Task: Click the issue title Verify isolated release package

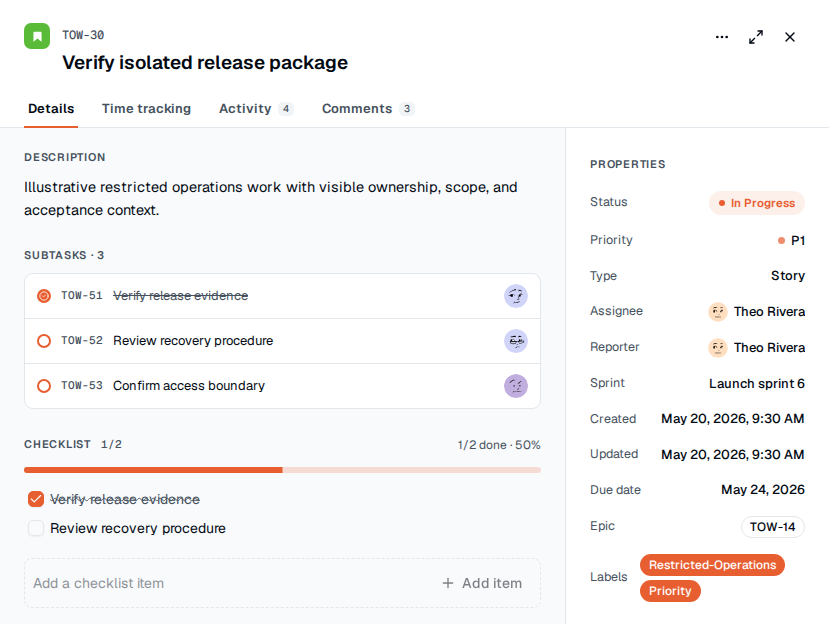Action: [x=205, y=62]
